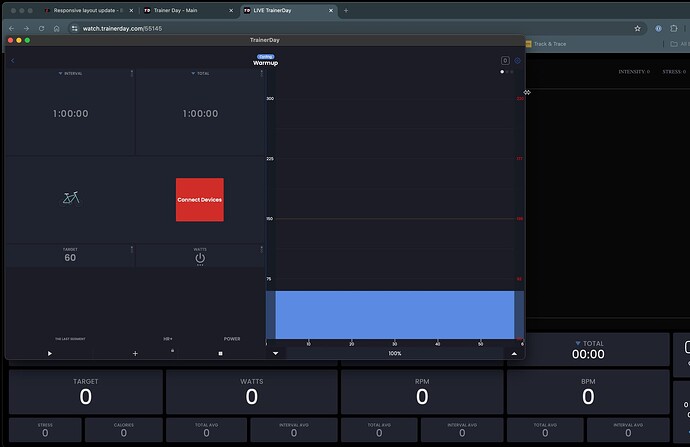Viewport: 690px width, 447px height.
Task: Start workout with the play button
Action: [x=50, y=353]
